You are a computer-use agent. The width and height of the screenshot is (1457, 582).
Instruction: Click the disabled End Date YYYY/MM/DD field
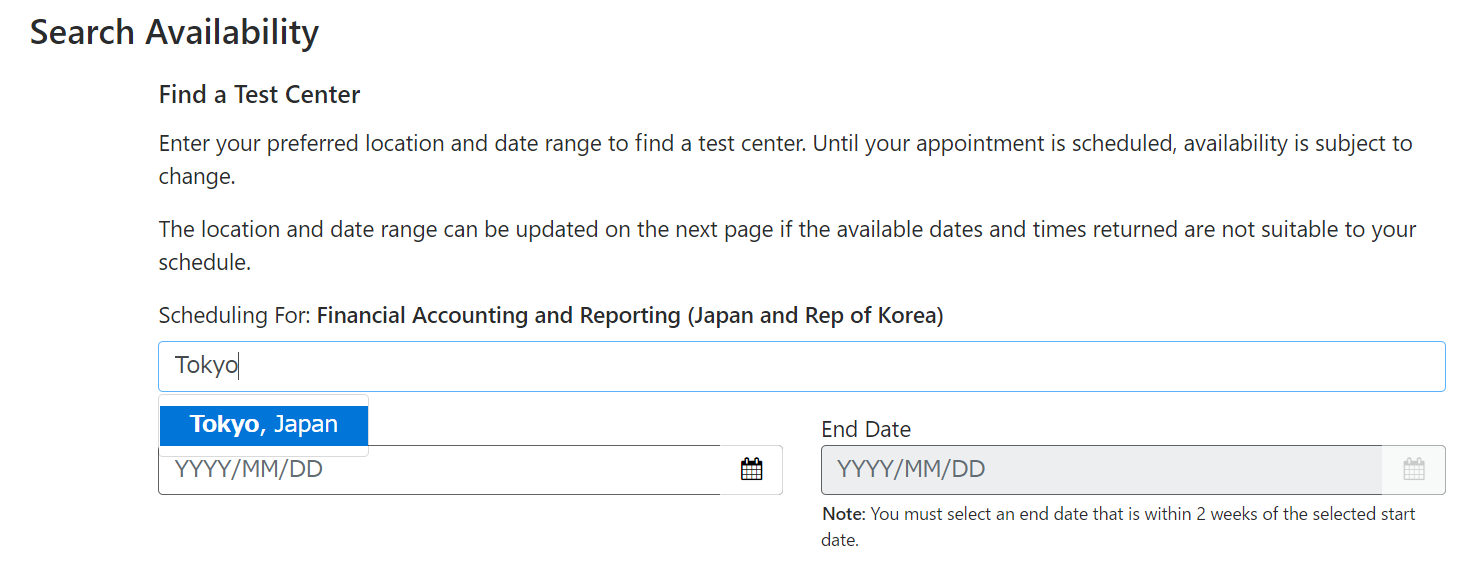coord(1100,469)
